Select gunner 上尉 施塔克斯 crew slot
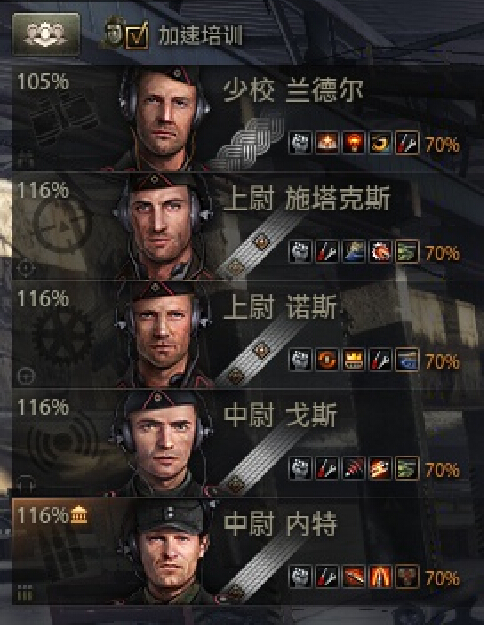This screenshot has width=484, height=625. 239,226
